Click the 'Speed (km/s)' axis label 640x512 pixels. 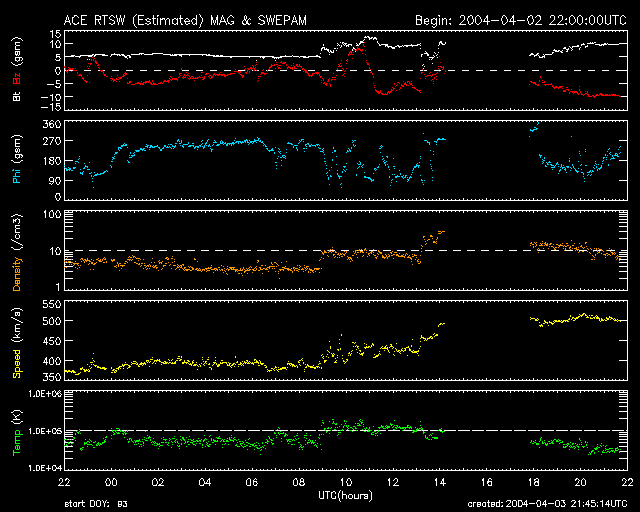point(17,343)
